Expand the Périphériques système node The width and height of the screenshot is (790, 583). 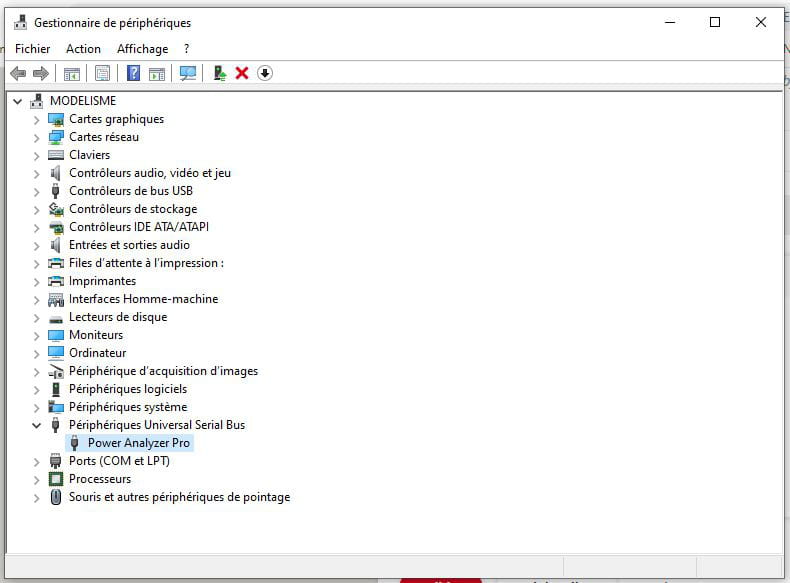(x=36, y=408)
